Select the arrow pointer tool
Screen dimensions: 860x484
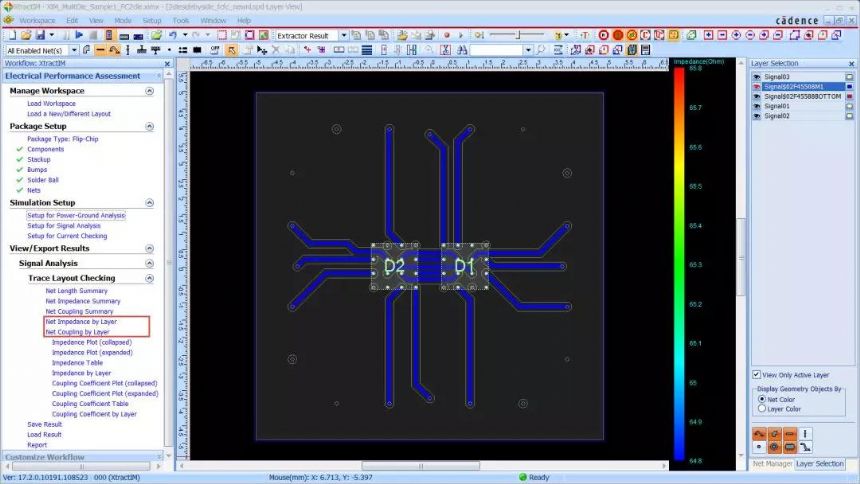(x=232, y=50)
